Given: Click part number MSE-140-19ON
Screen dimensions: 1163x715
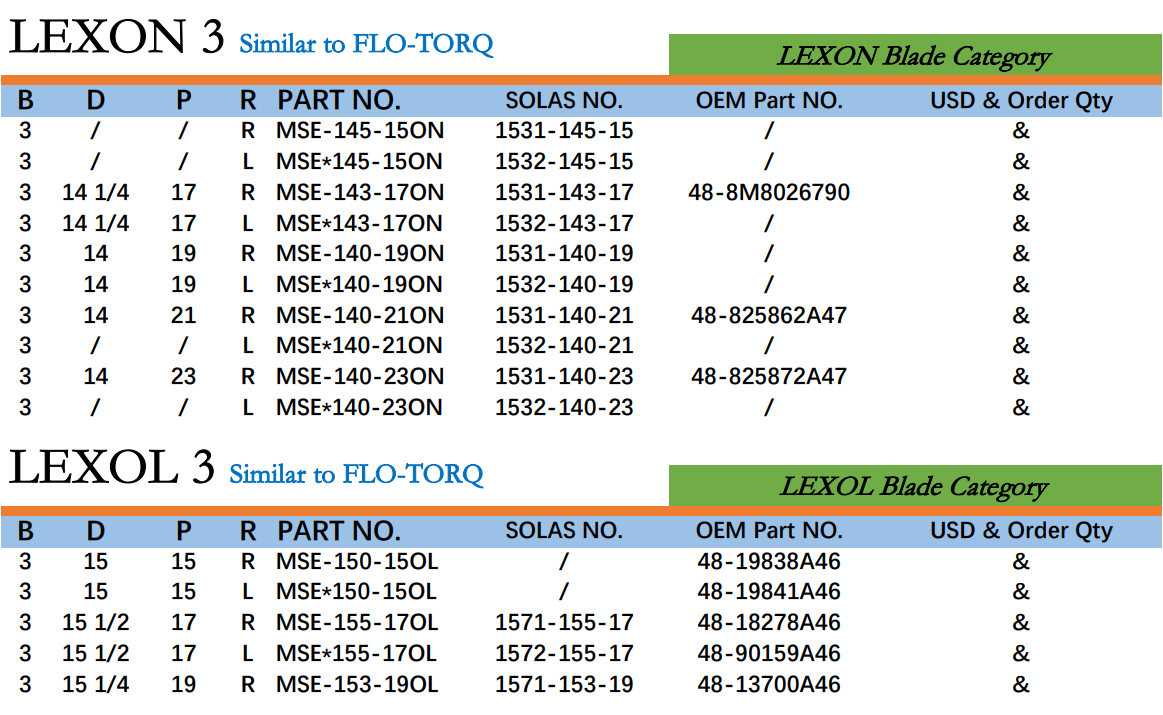Looking at the screenshot, I should click(x=360, y=254).
